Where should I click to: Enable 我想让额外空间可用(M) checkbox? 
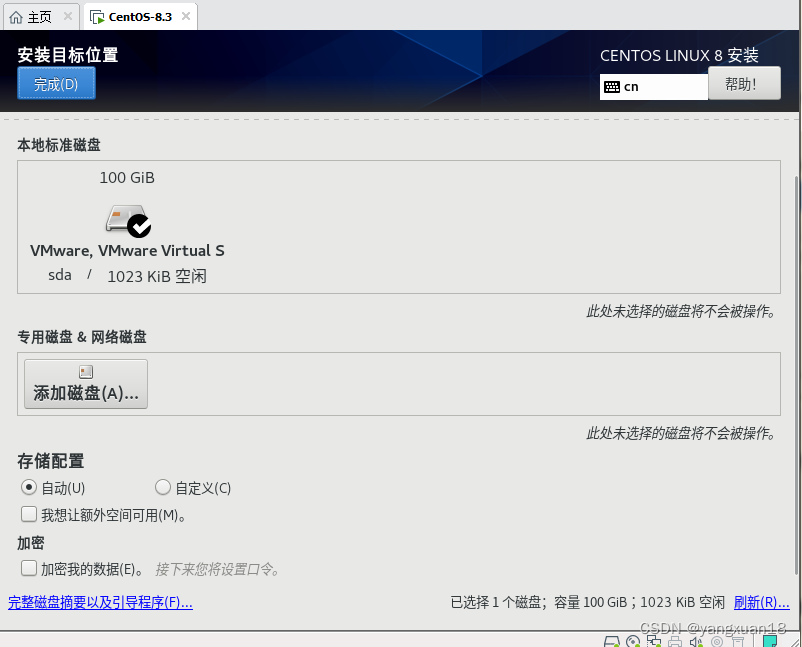point(28,513)
